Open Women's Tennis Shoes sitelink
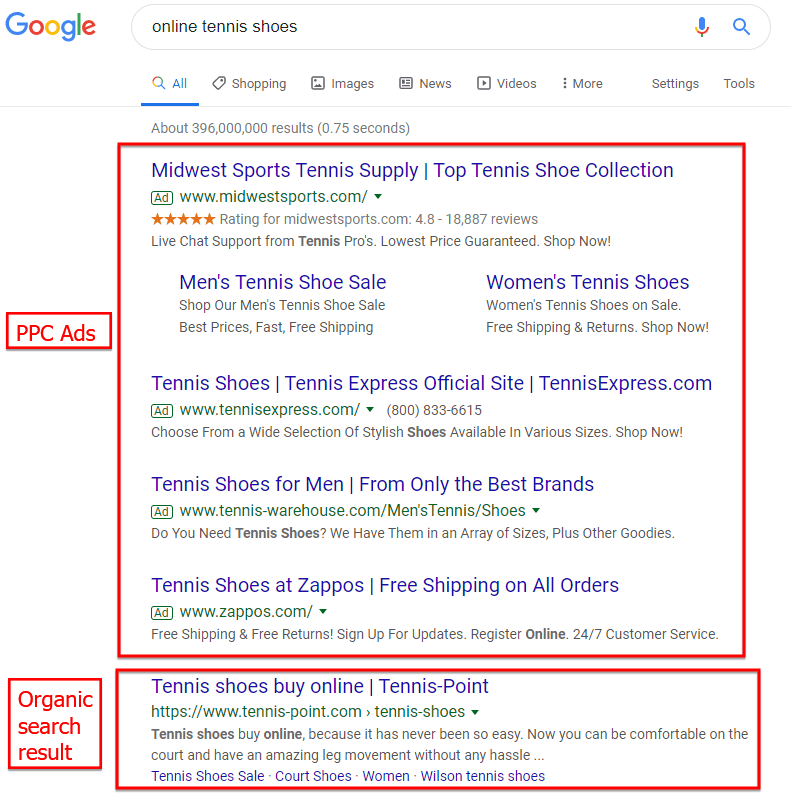791x796 pixels. click(x=587, y=282)
